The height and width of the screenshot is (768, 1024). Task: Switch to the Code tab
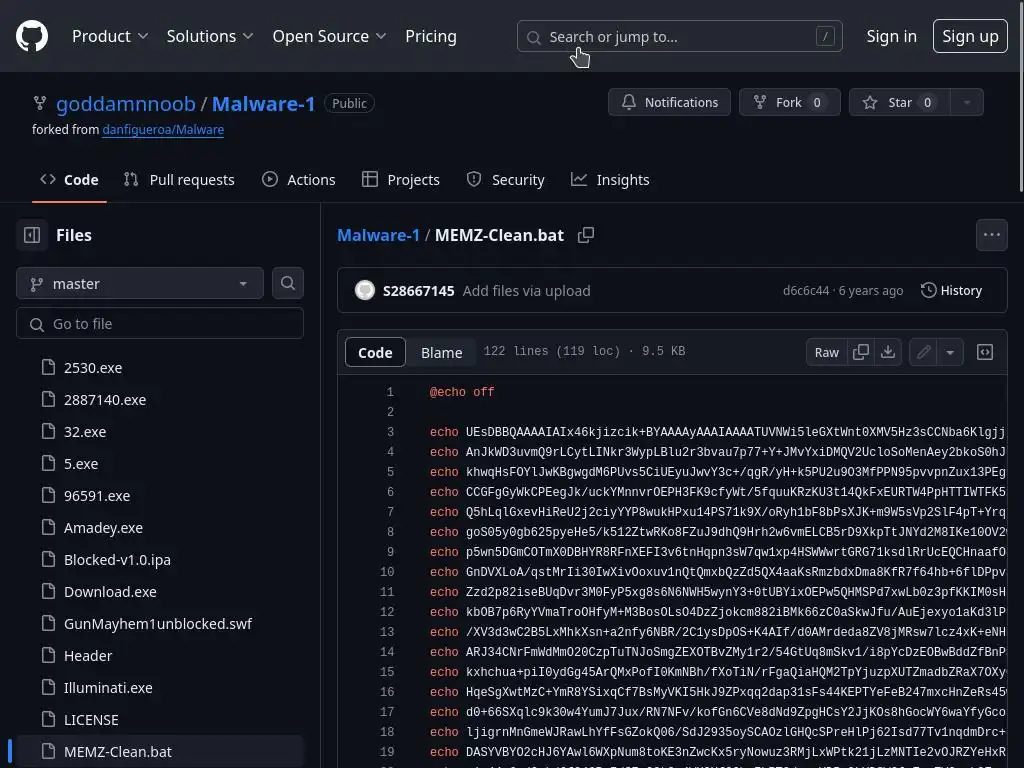point(69,180)
